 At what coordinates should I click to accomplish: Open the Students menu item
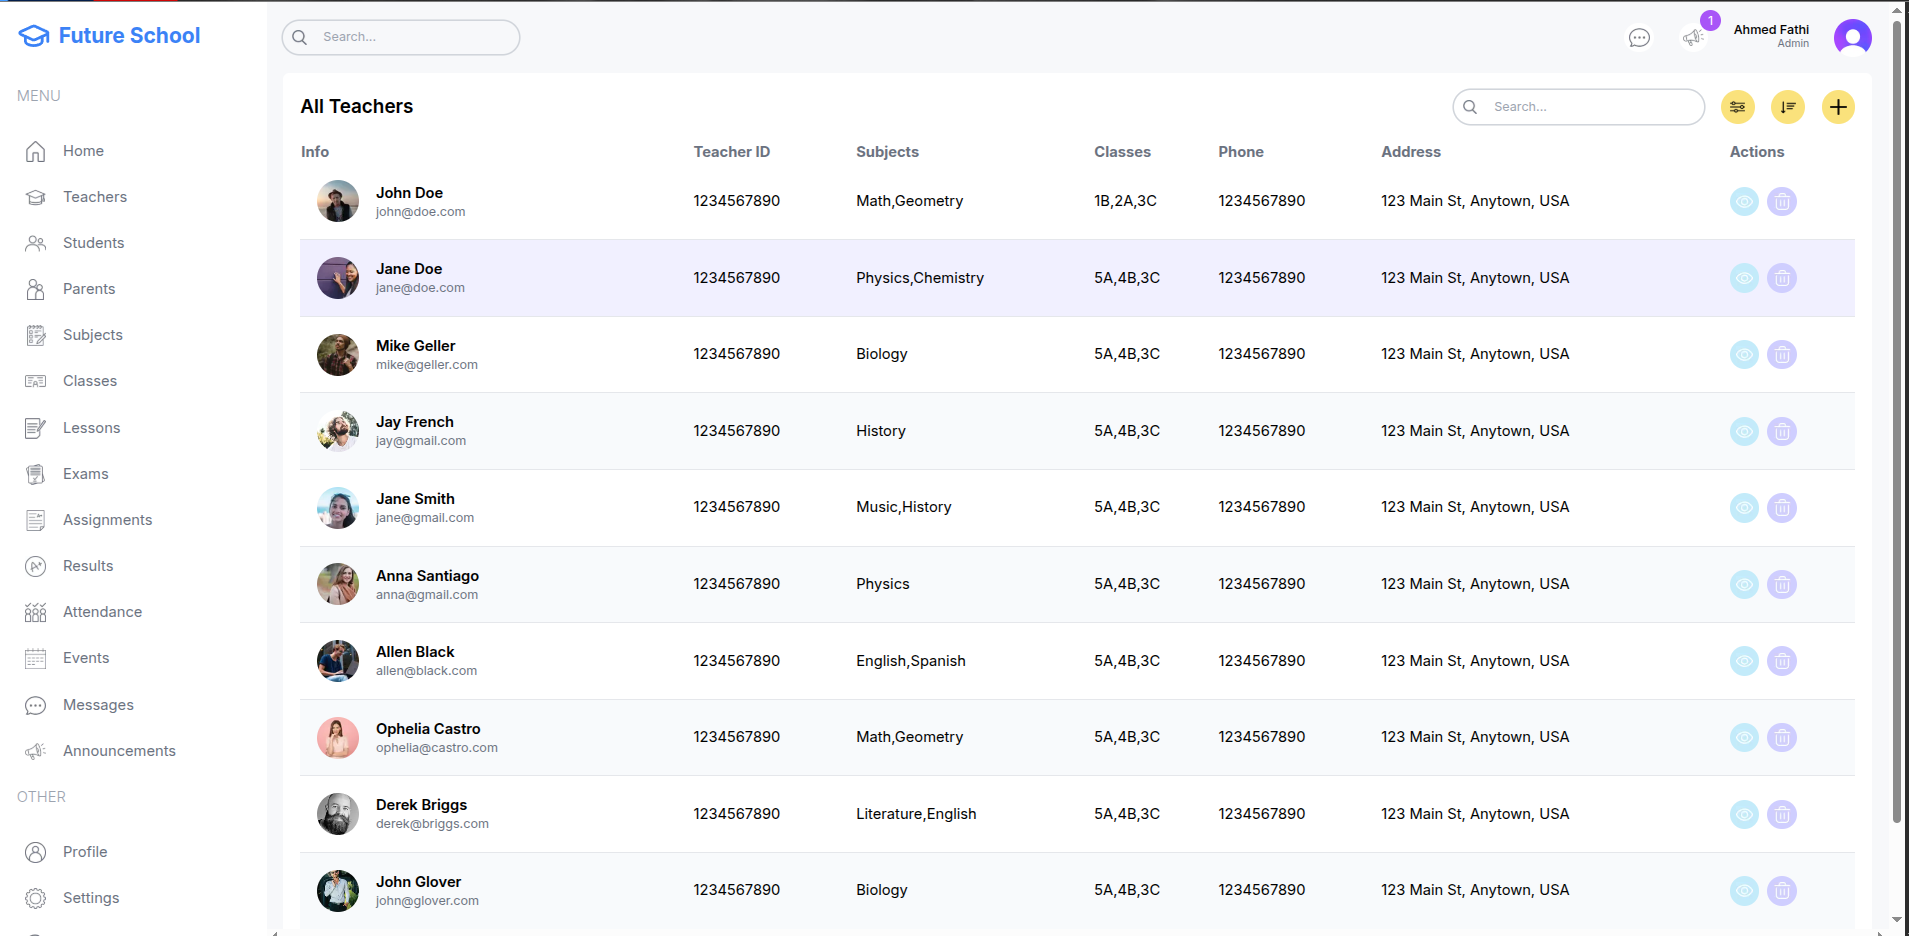pyautogui.click(x=93, y=243)
